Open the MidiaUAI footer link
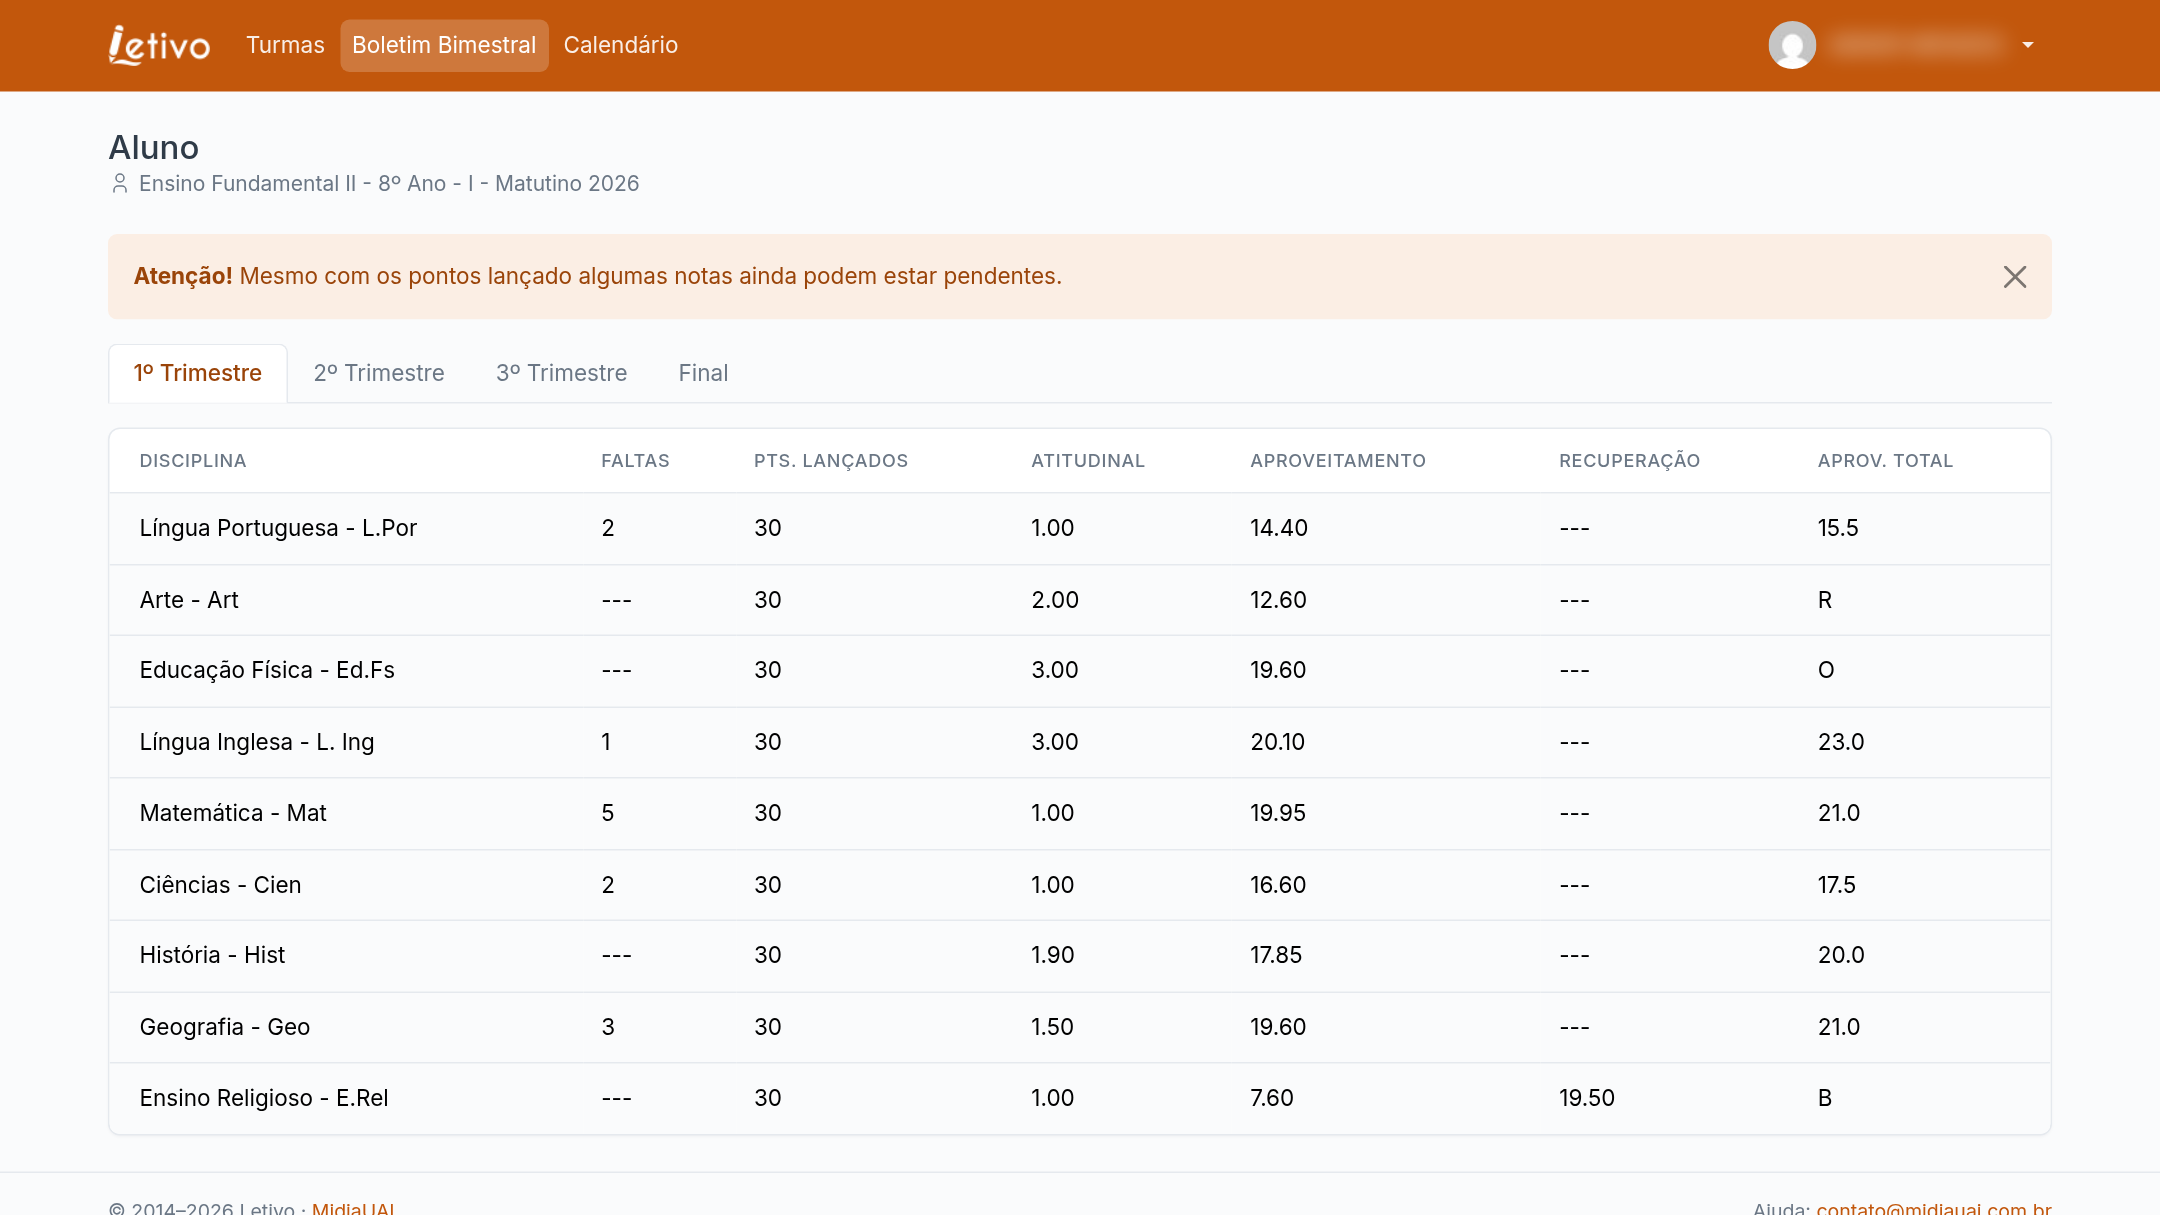The height and width of the screenshot is (1215, 2160). click(x=353, y=1208)
